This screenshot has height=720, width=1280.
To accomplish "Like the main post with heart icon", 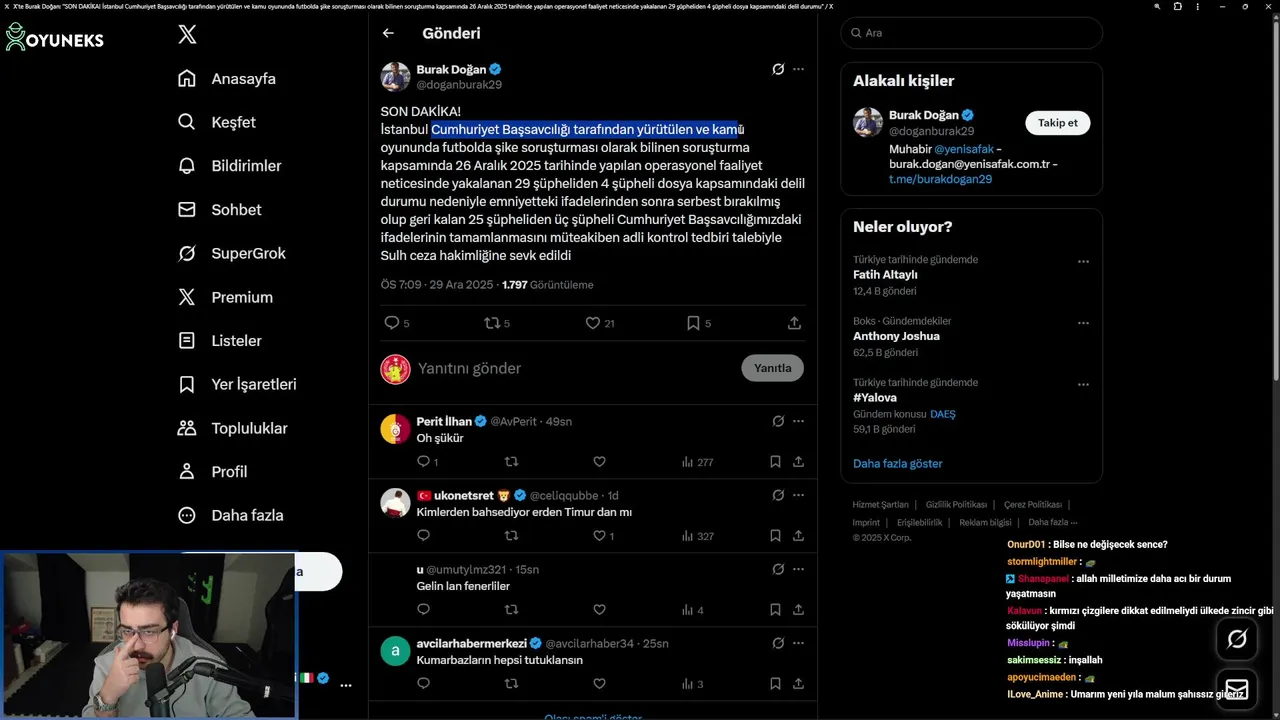I will (x=593, y=323).
